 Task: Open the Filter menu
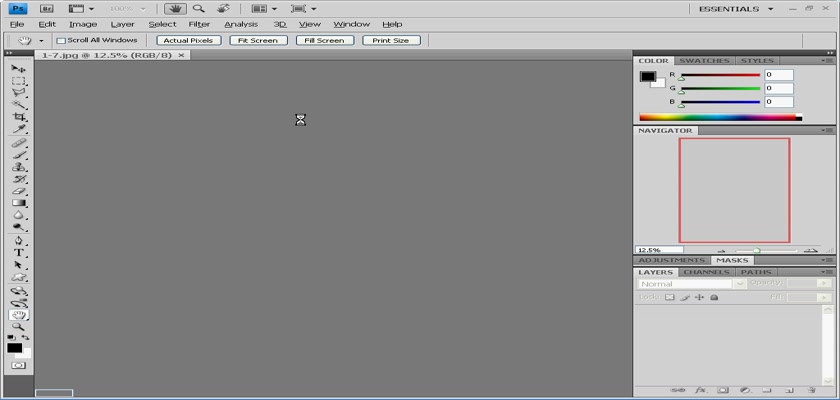pyautogui.click(x=199, y=24)
